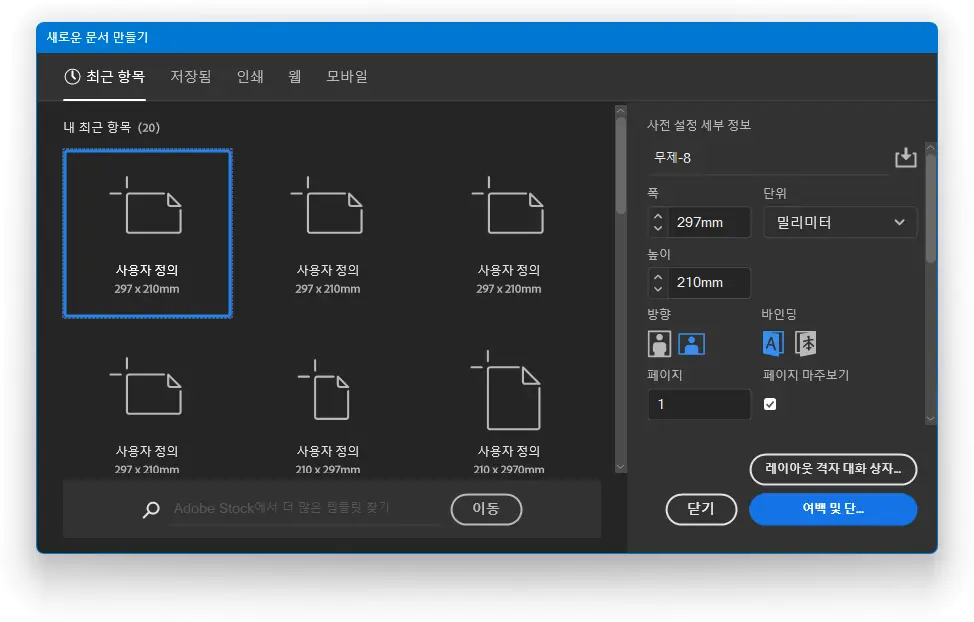The image size is (974, 622).
Task: Click the 이동 button next to search
Action: (x=486, y=509)
